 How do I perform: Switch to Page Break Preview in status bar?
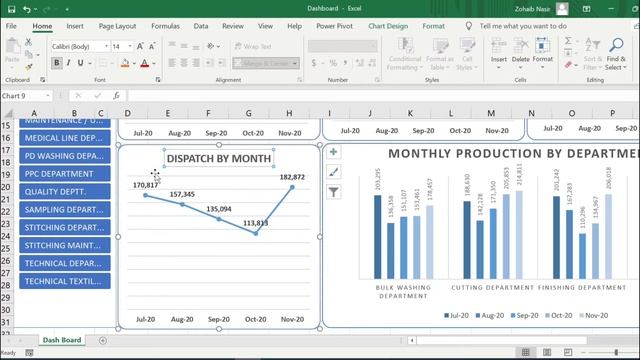568,352
